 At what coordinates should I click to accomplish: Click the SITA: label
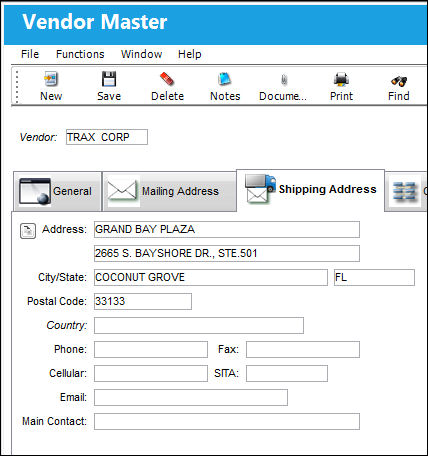pyautogui.click(x=227, y=373)
